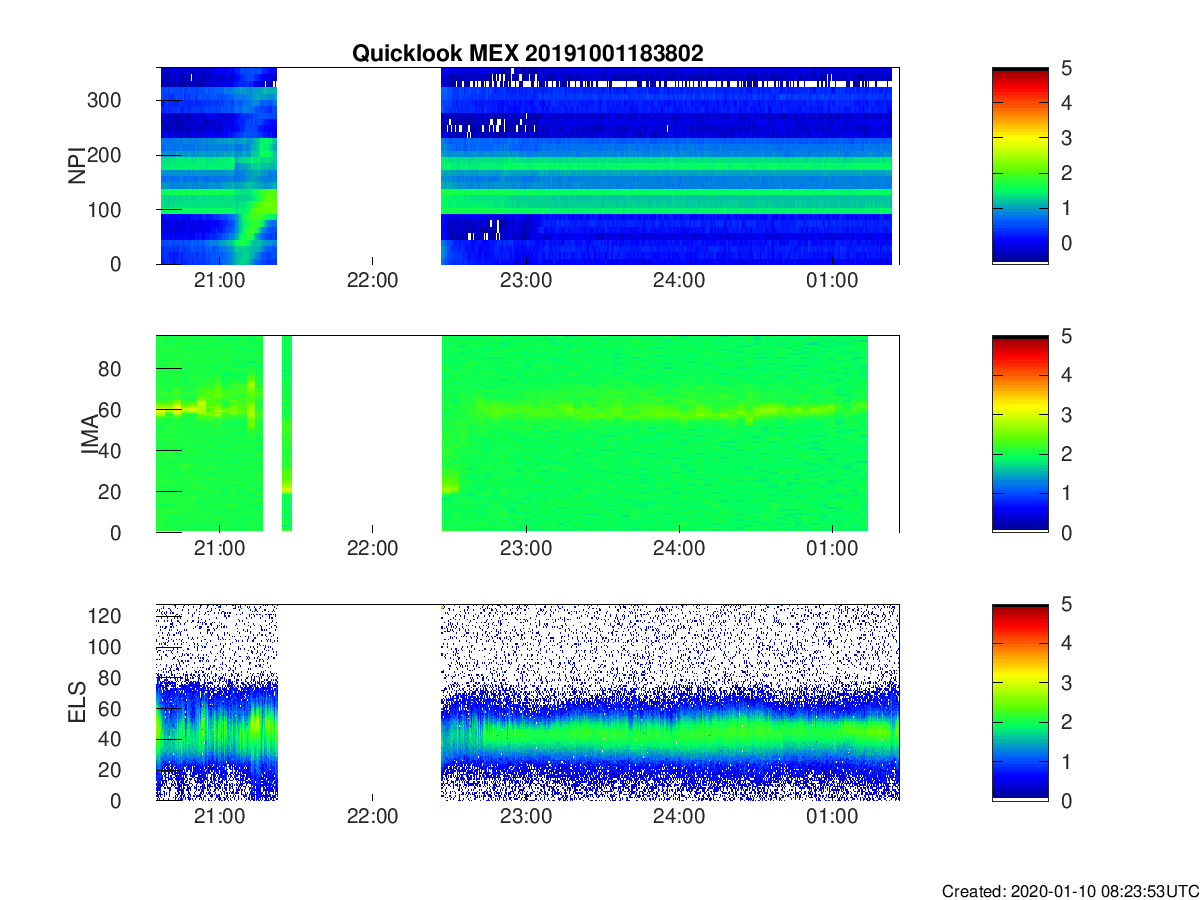1200x900 pixels.
Task: Click the colorbar beside the NPI panel
Action: pyautogui.click(x=1020, y=166)
